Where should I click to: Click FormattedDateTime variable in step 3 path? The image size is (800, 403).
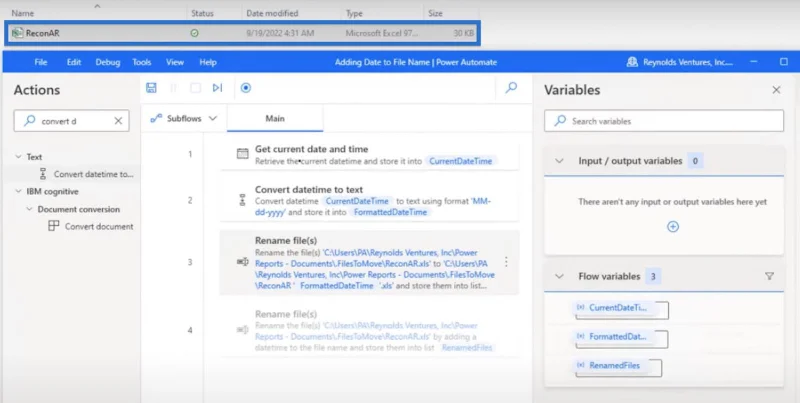pos(336,286)
